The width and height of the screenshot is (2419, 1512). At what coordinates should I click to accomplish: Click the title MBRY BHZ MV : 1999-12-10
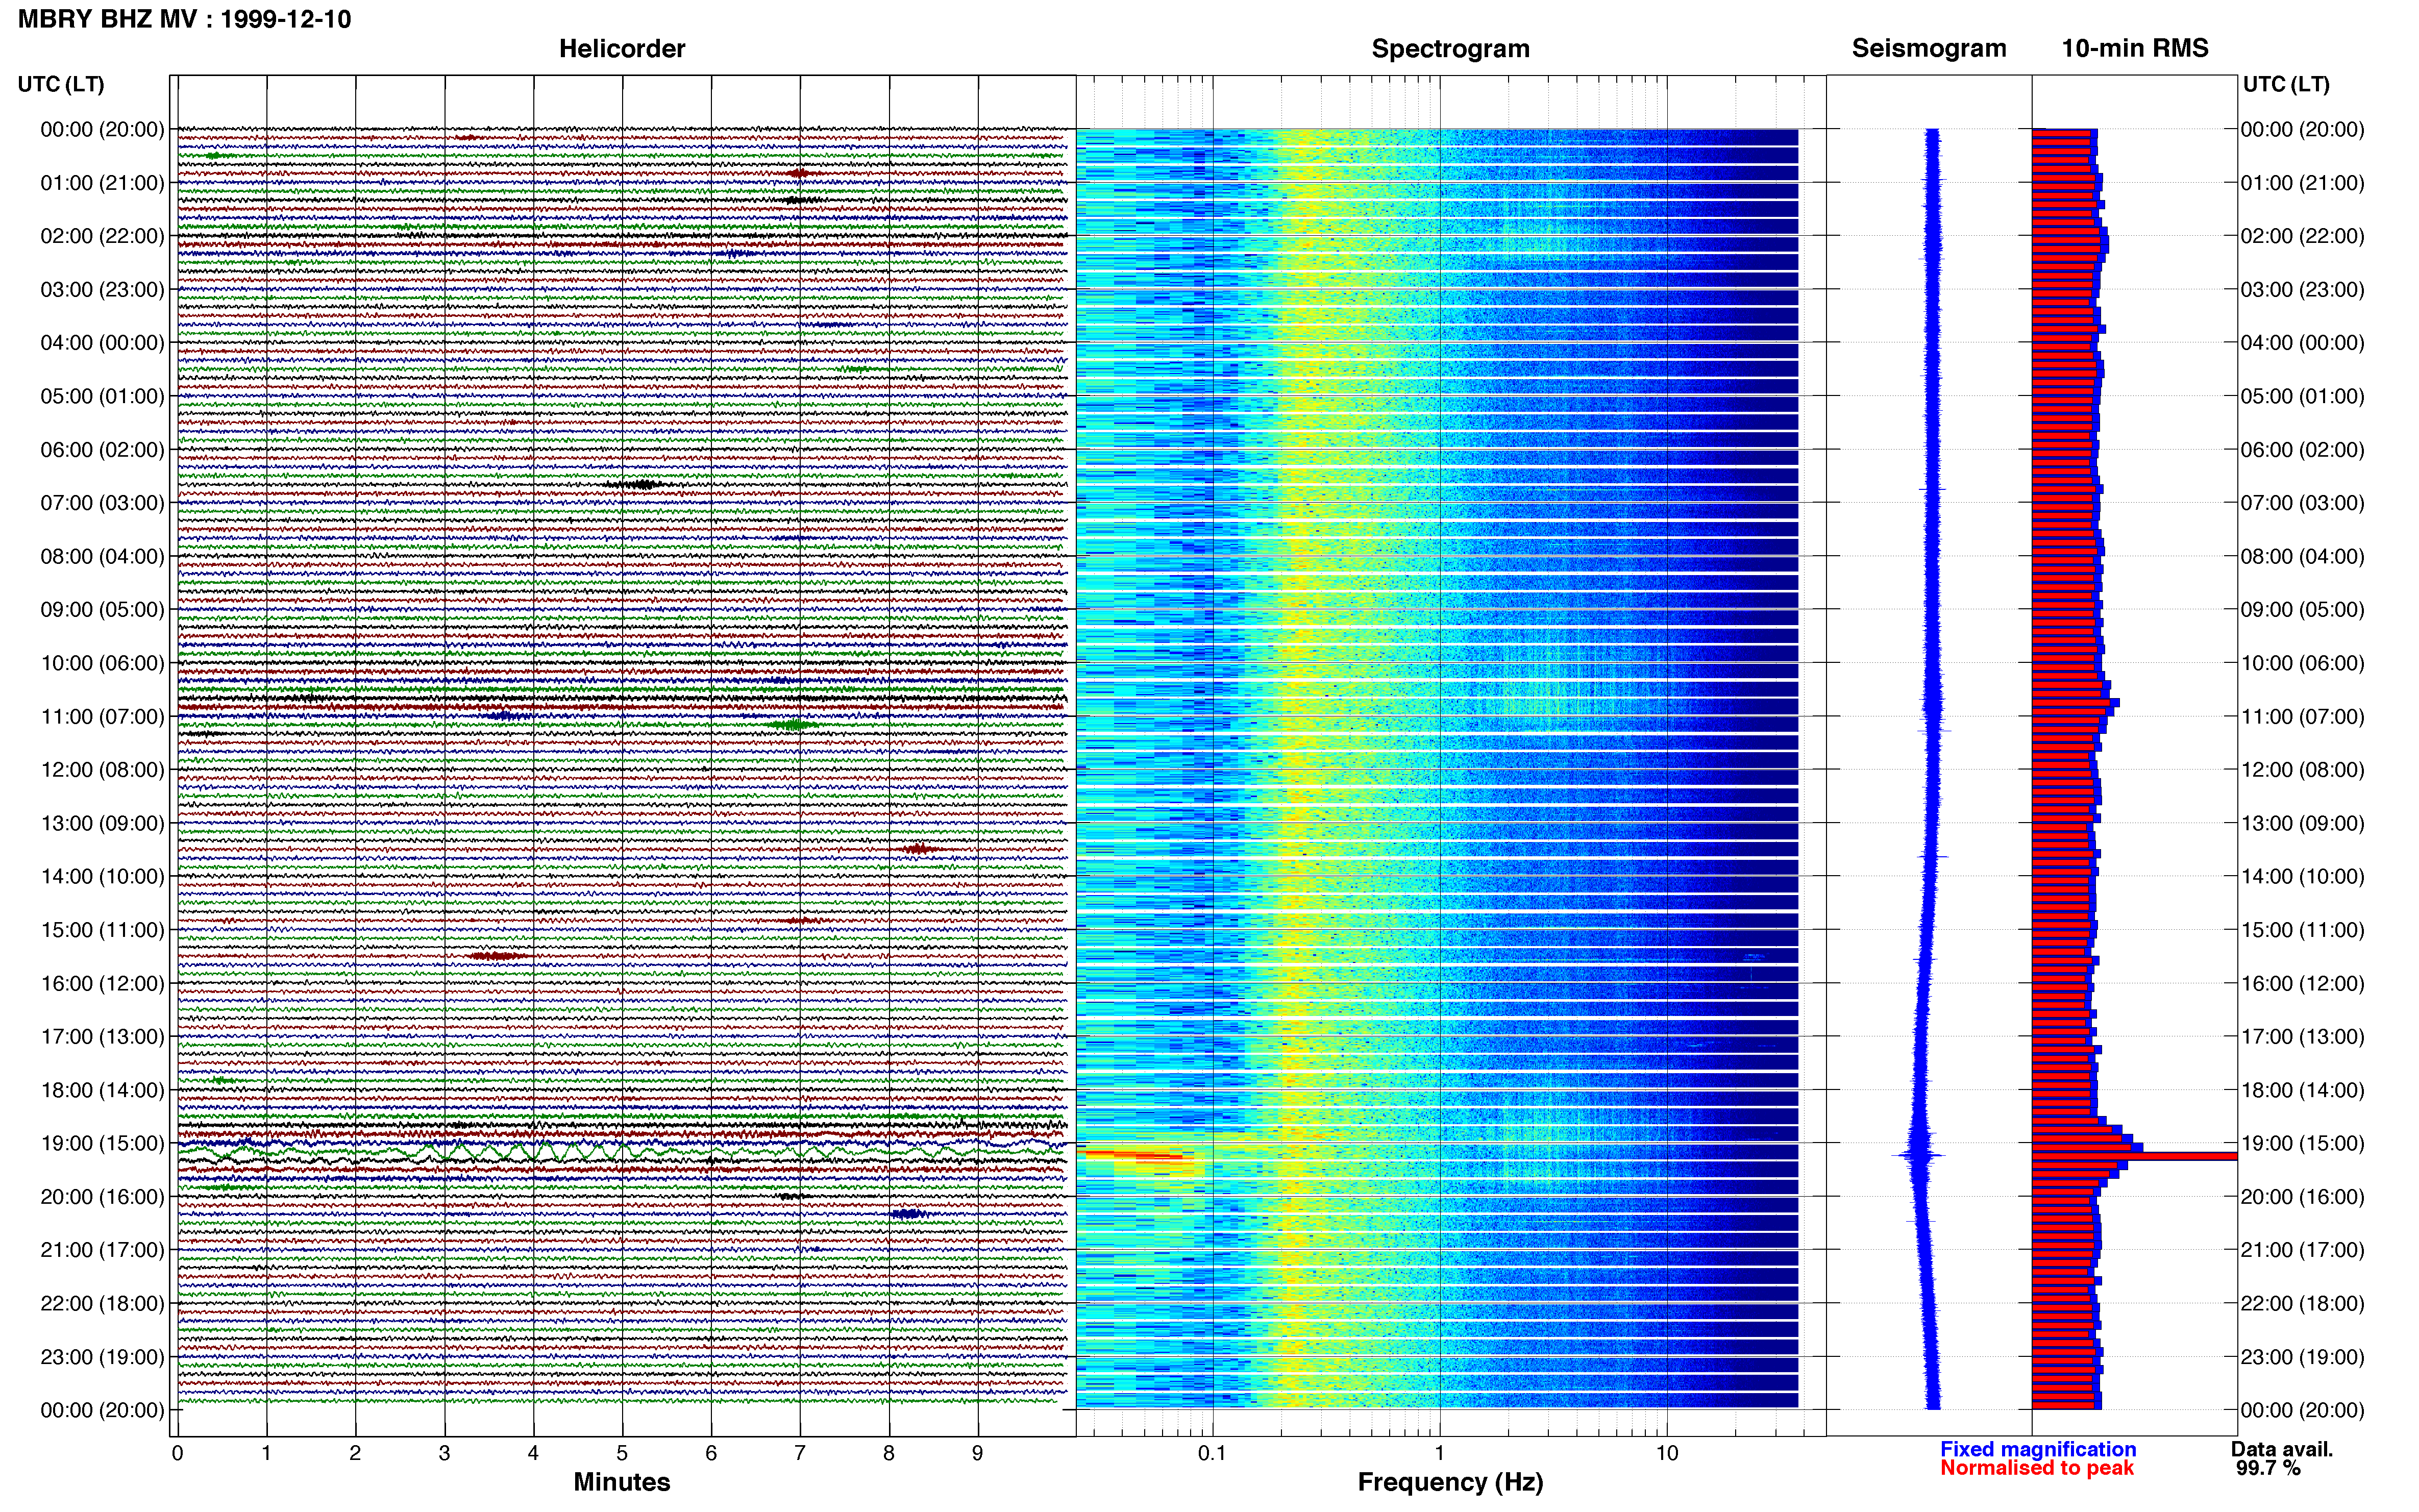185,19
